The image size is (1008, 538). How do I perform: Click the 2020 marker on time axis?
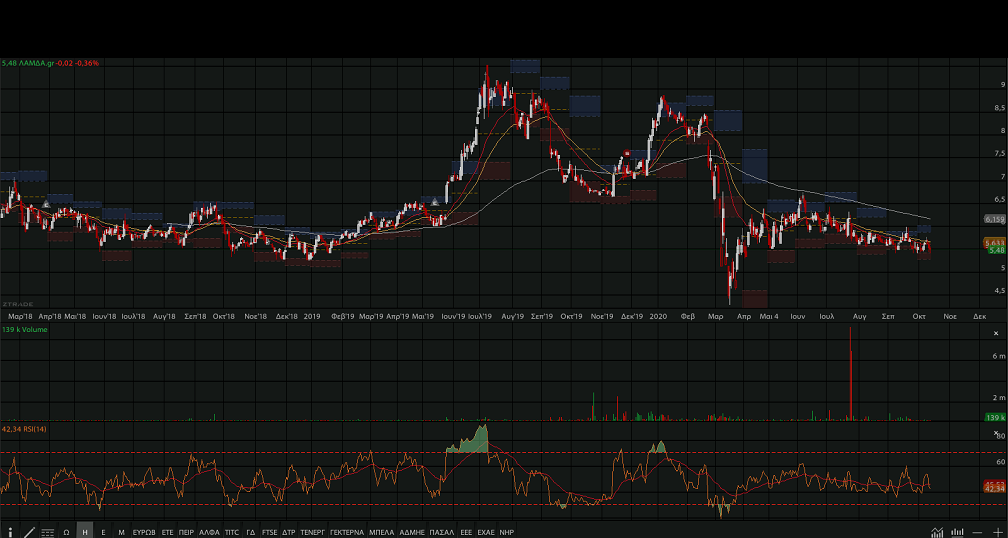[x=658, y=315]
